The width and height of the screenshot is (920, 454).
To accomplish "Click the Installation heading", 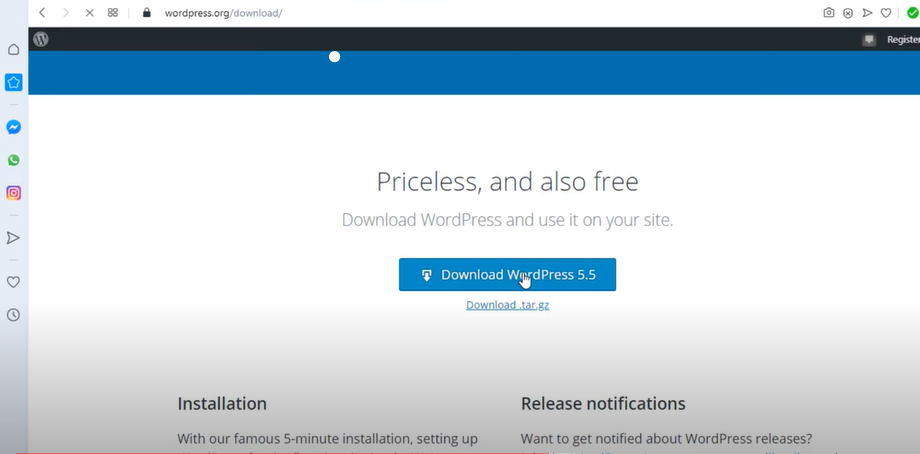I will click(222, 404).
